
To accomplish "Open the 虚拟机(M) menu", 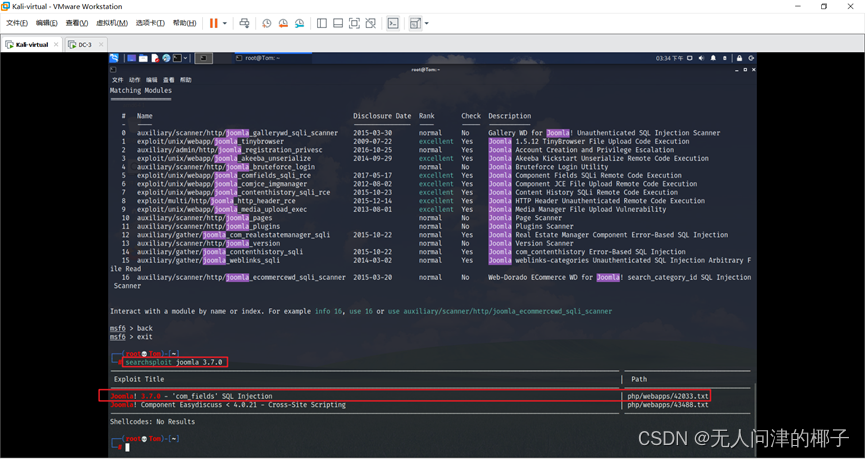I will pyautogui.click(x=112, y=23).
